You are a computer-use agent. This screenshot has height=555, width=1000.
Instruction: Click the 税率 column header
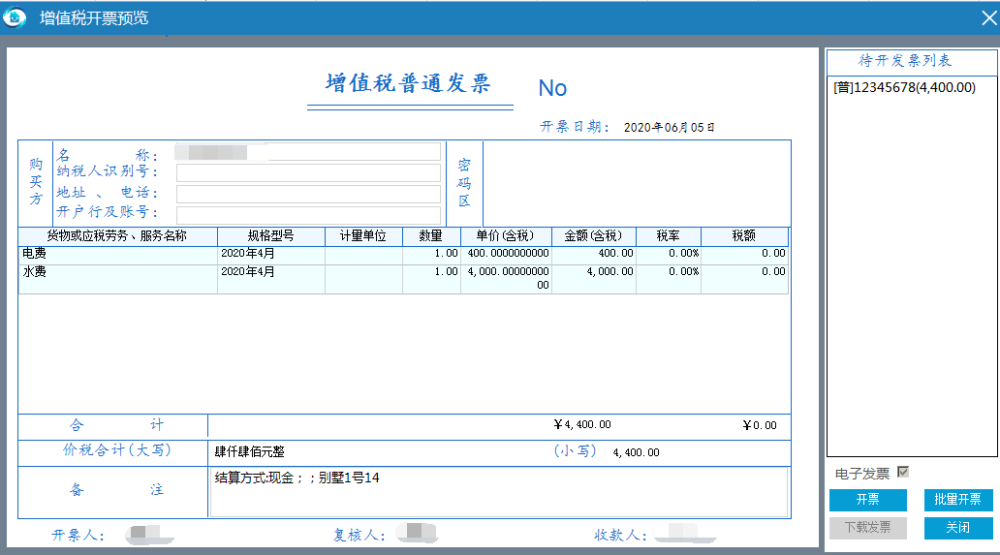pyautogui.click(x=668, y=236)
